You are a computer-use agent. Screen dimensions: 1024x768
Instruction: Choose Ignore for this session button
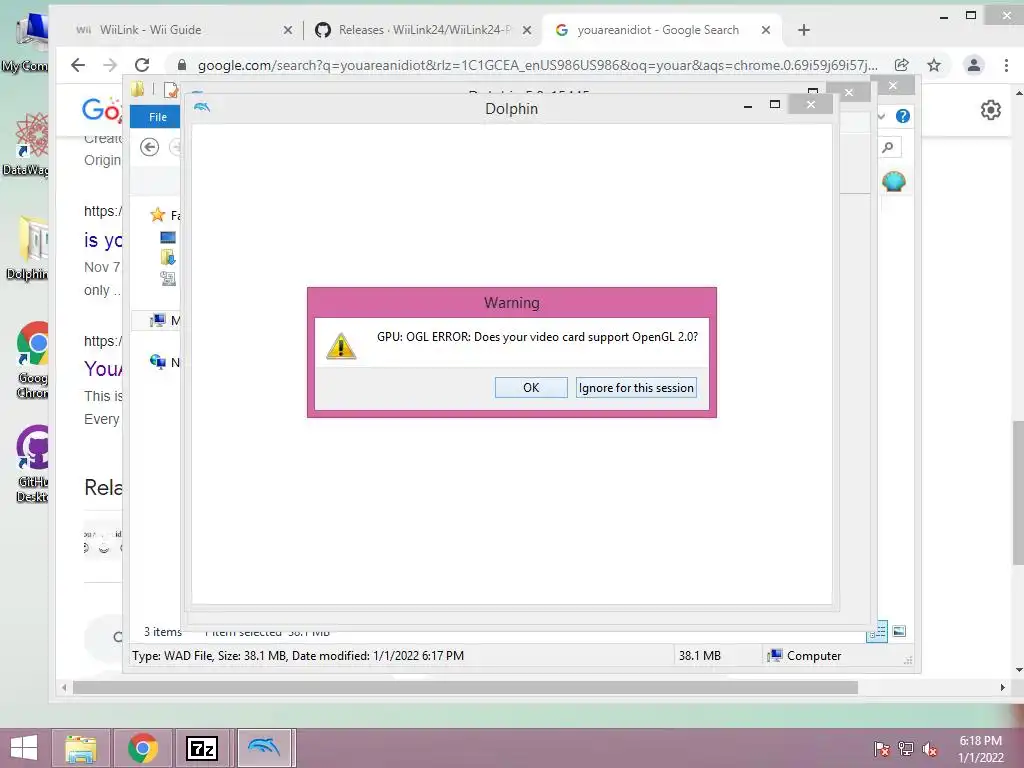pyautogui.click(x=636, y=387)
